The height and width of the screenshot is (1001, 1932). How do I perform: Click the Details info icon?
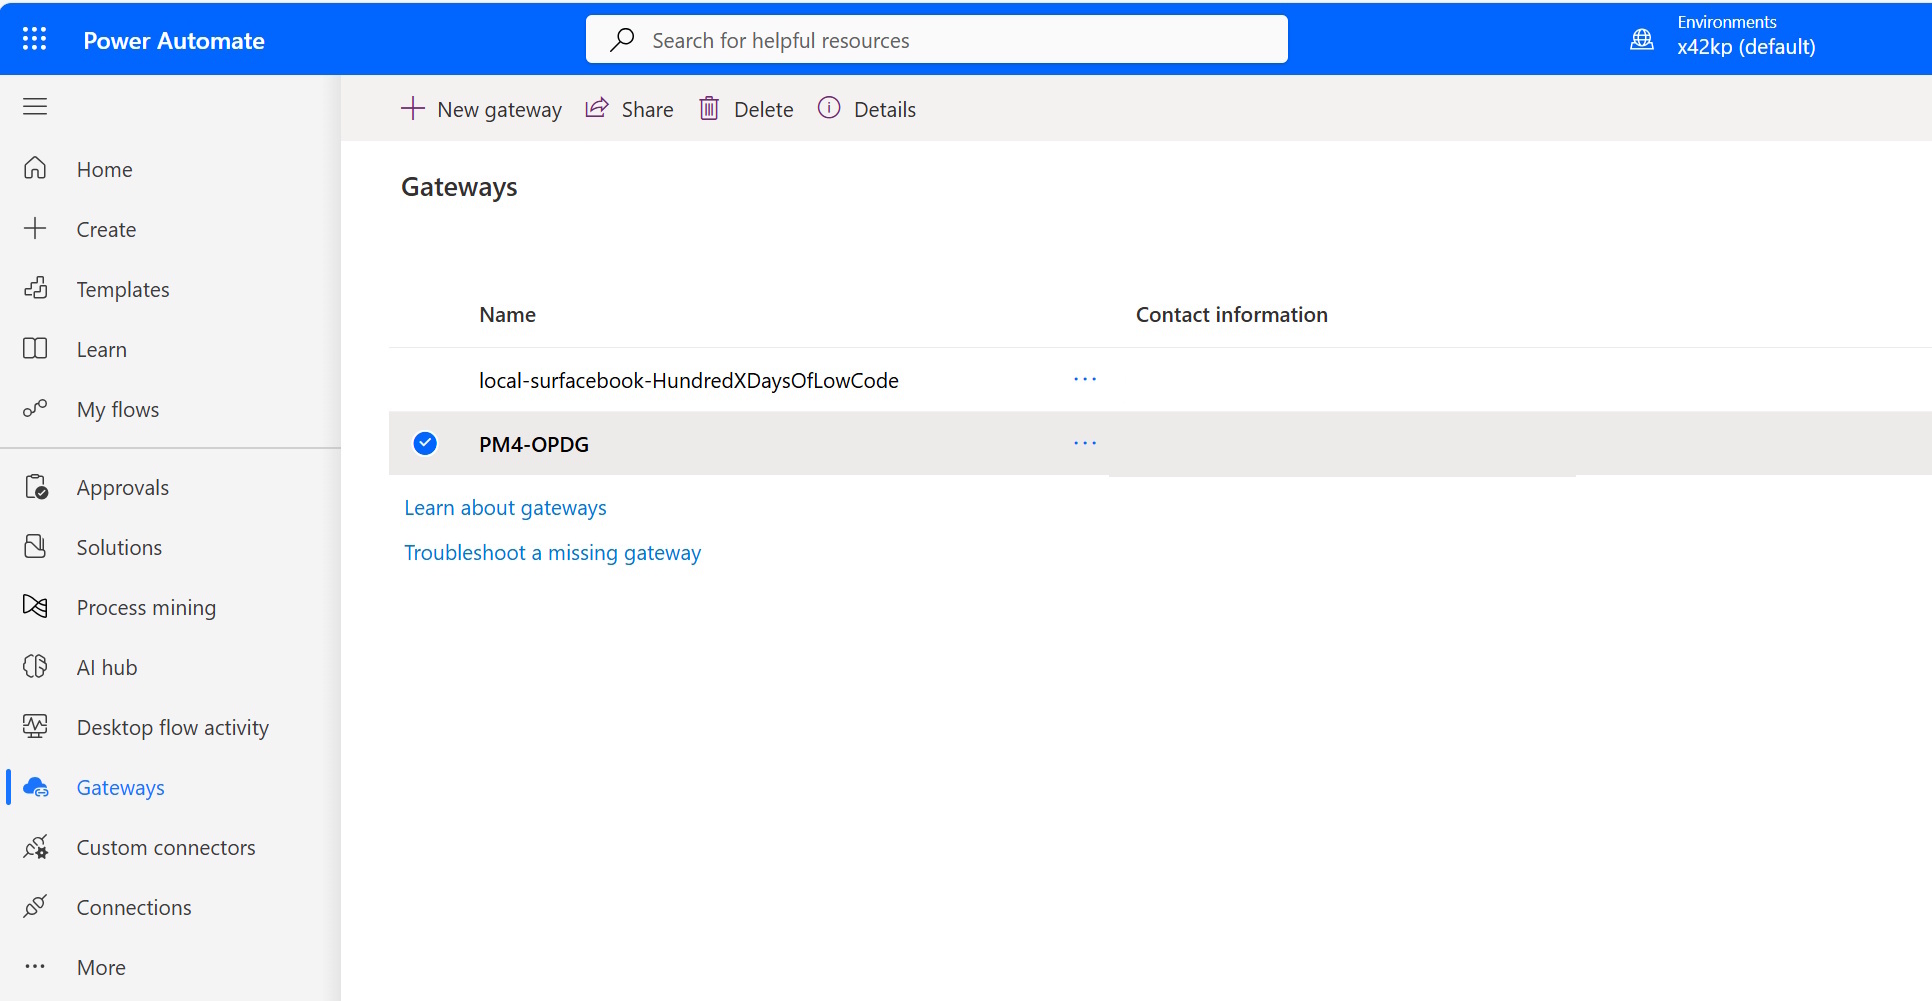(829, 107)
